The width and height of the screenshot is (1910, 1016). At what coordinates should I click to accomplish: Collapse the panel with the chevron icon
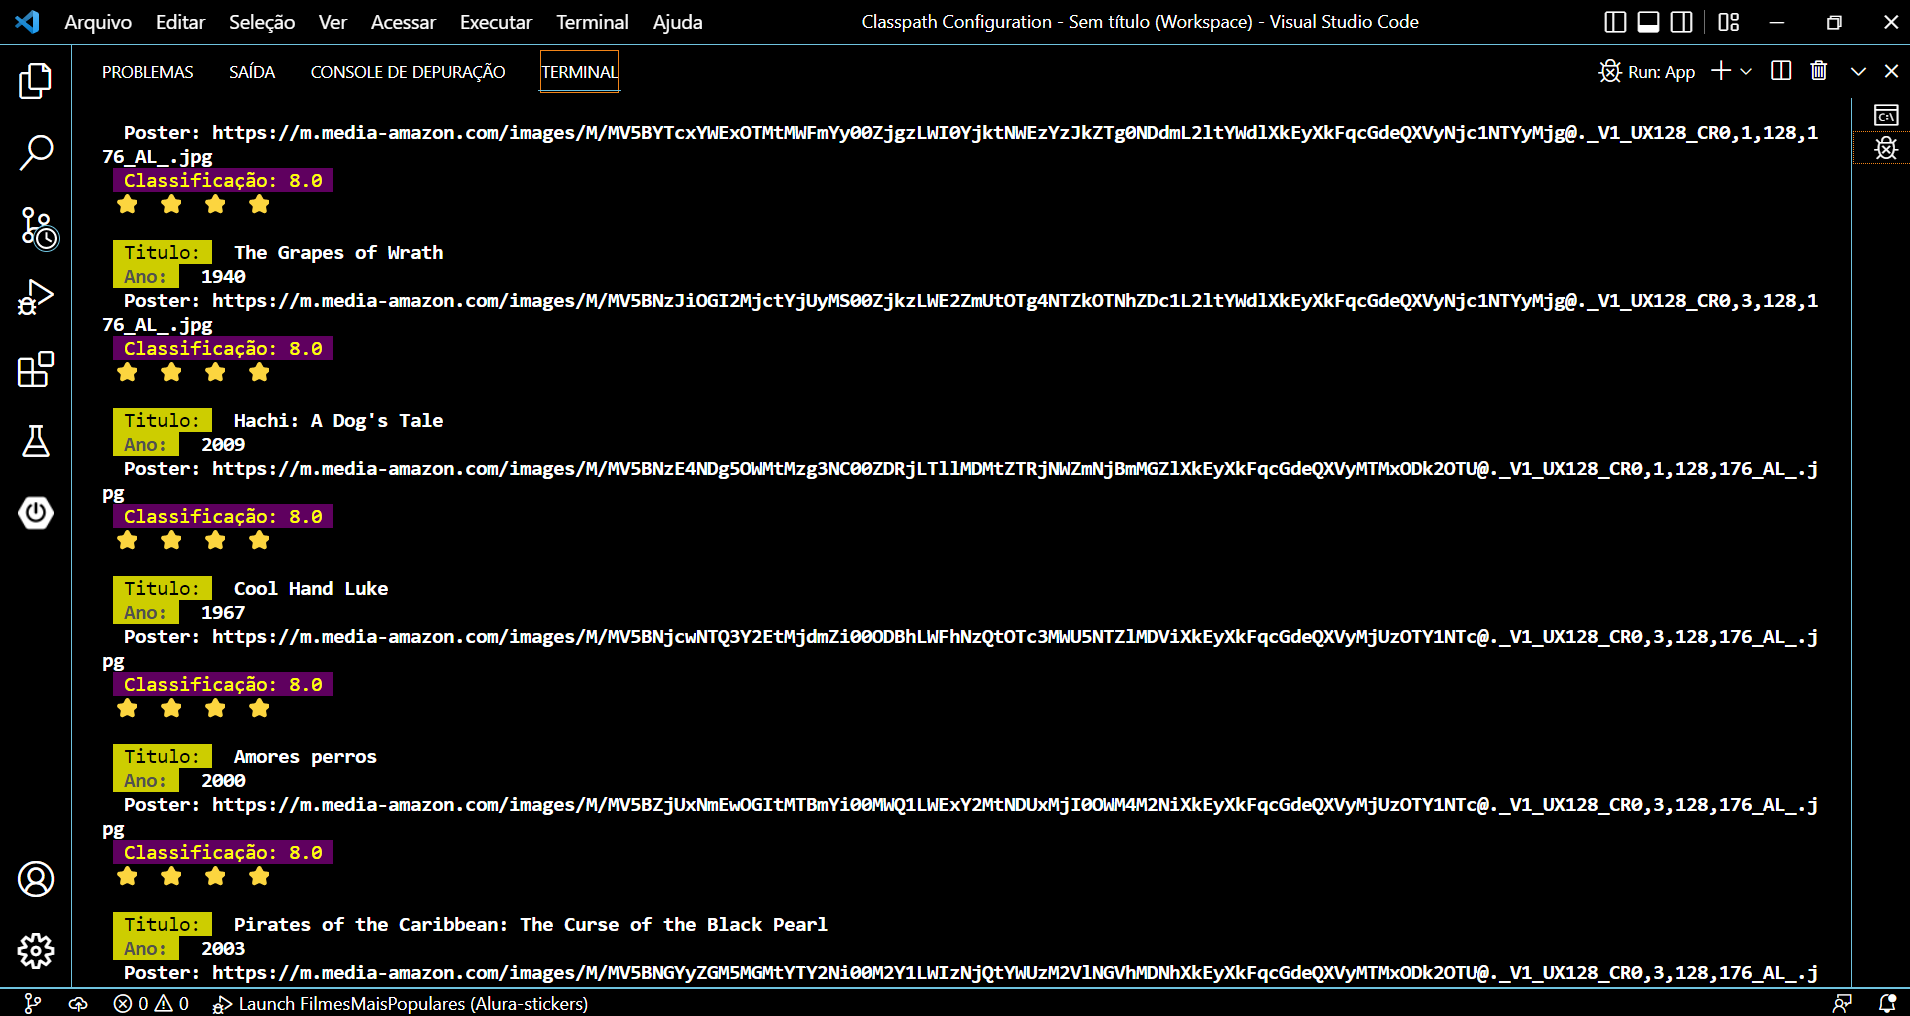[1858, 71]
